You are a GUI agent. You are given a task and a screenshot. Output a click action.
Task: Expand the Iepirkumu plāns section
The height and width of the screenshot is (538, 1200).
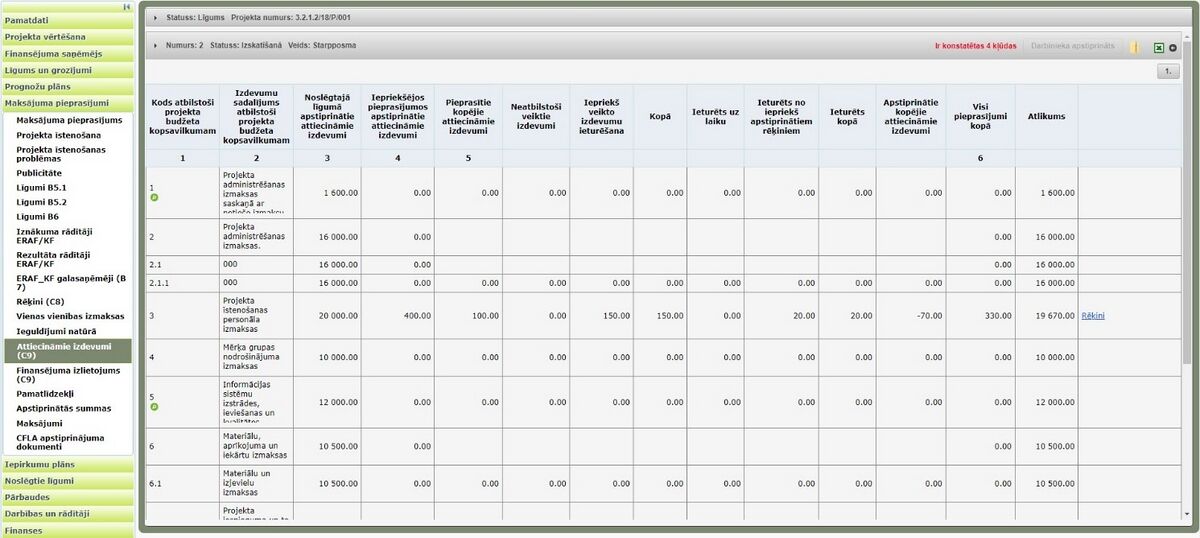pos(67,465)
